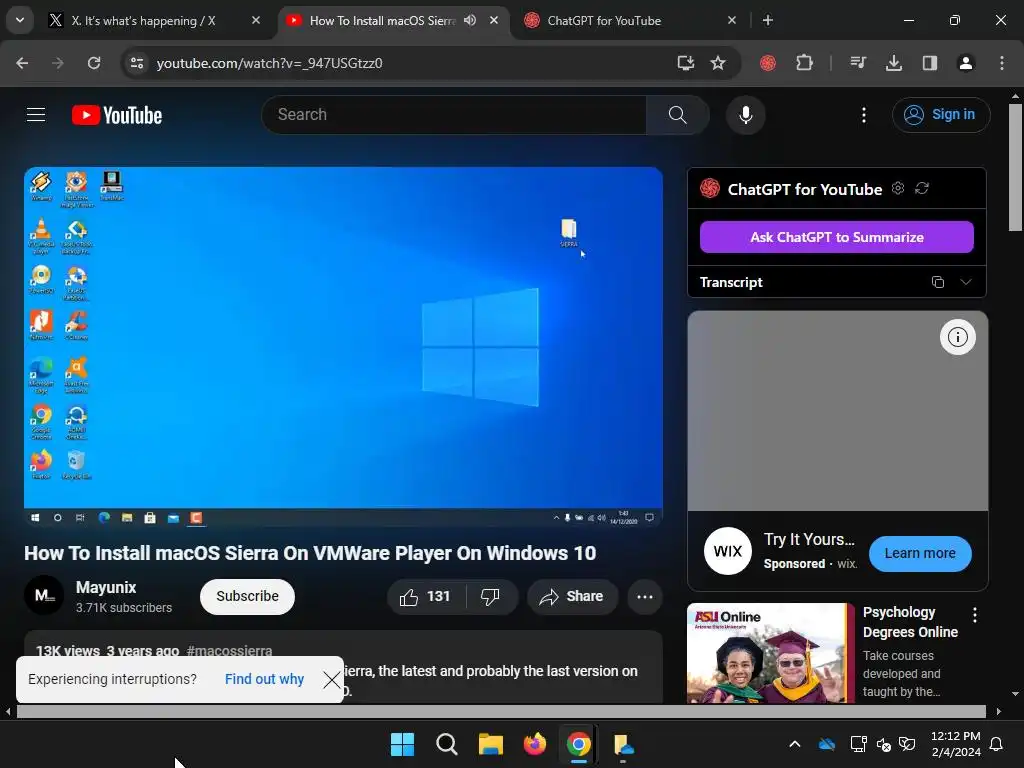Screen dimensions: 1024x768
Task: Open the Chrome profile avatar
Action: click(x=965, y=63)
